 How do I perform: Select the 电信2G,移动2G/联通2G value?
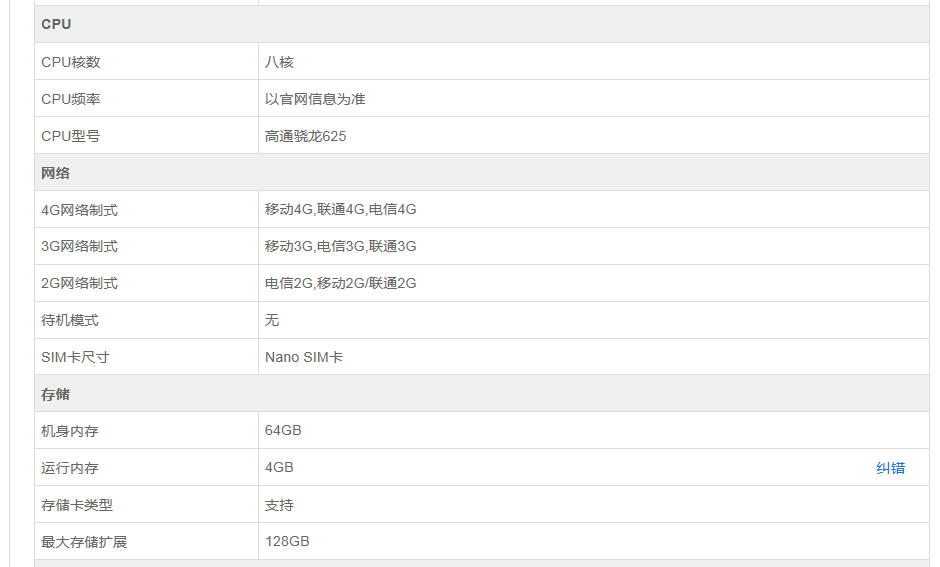pos(341,284)
